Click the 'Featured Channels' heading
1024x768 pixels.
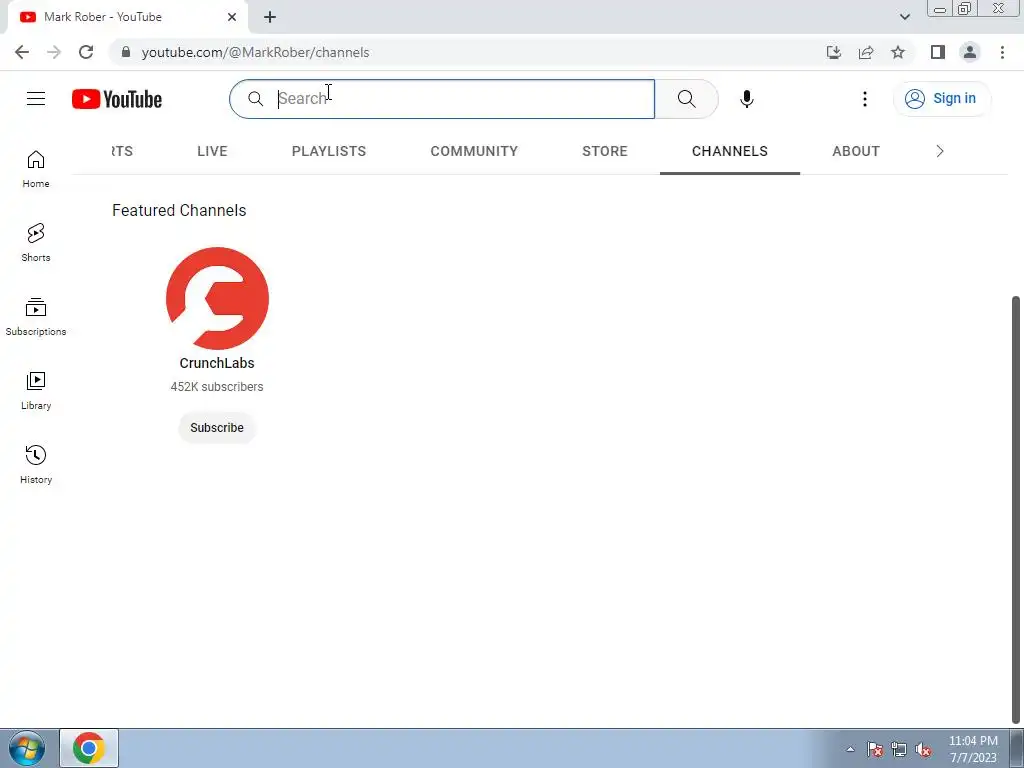tap(179, 210)
